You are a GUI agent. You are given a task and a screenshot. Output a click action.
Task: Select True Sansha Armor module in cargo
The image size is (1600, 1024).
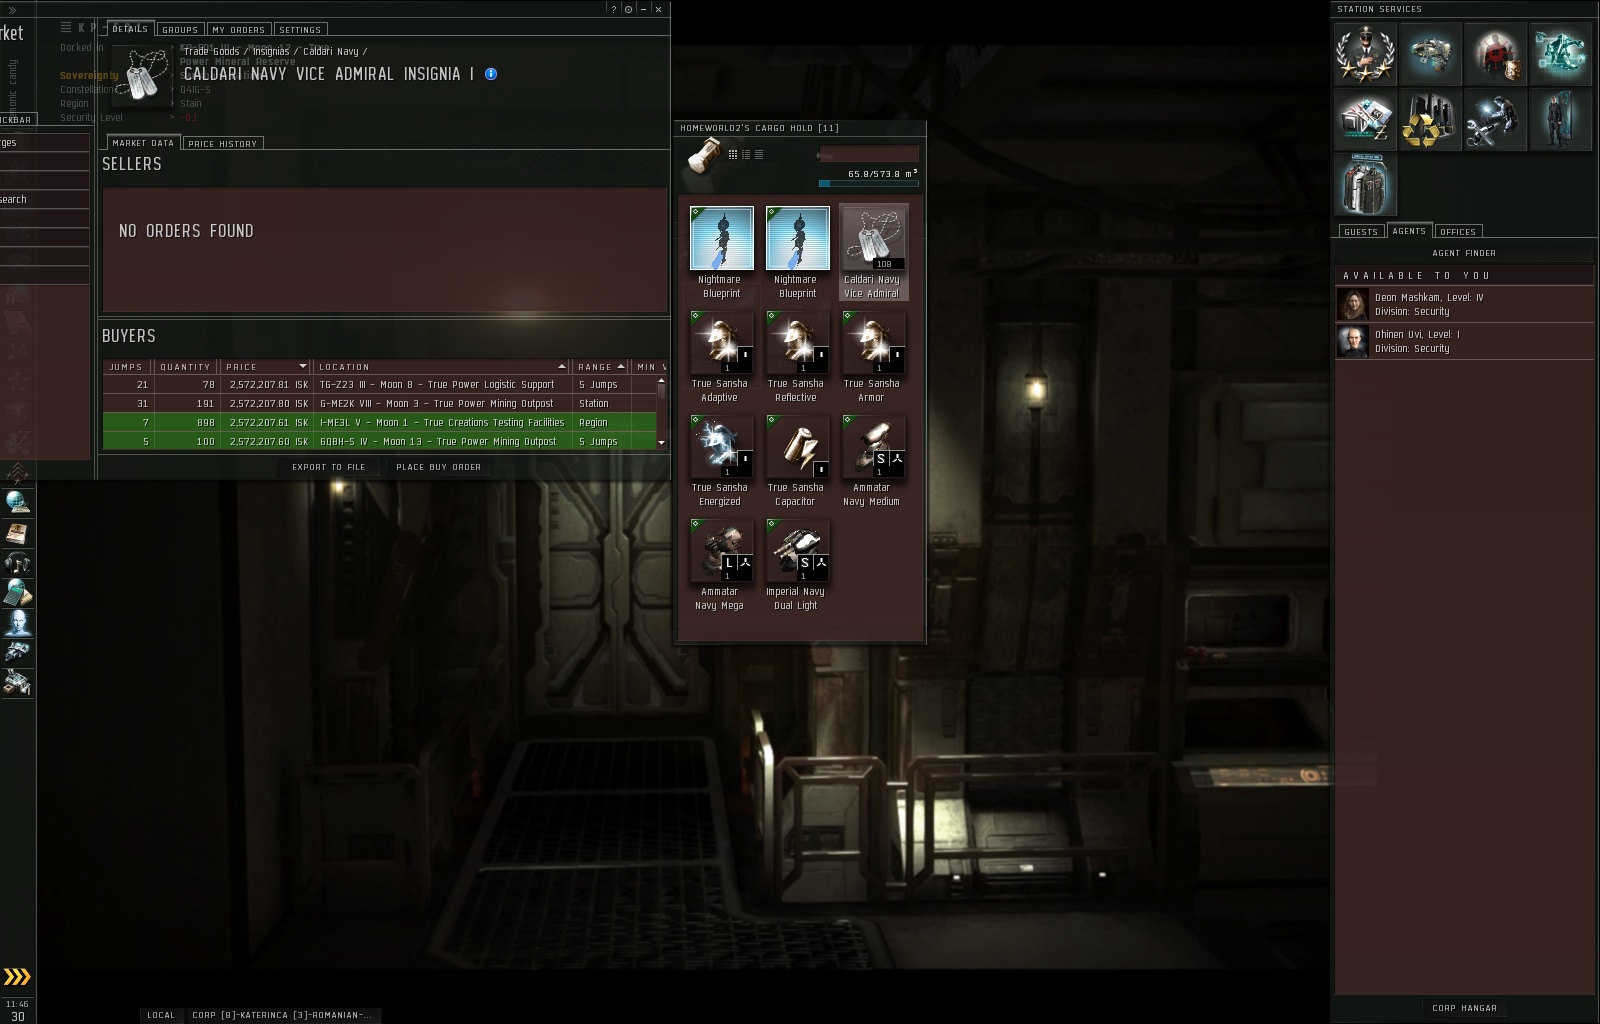pos(873,357)
